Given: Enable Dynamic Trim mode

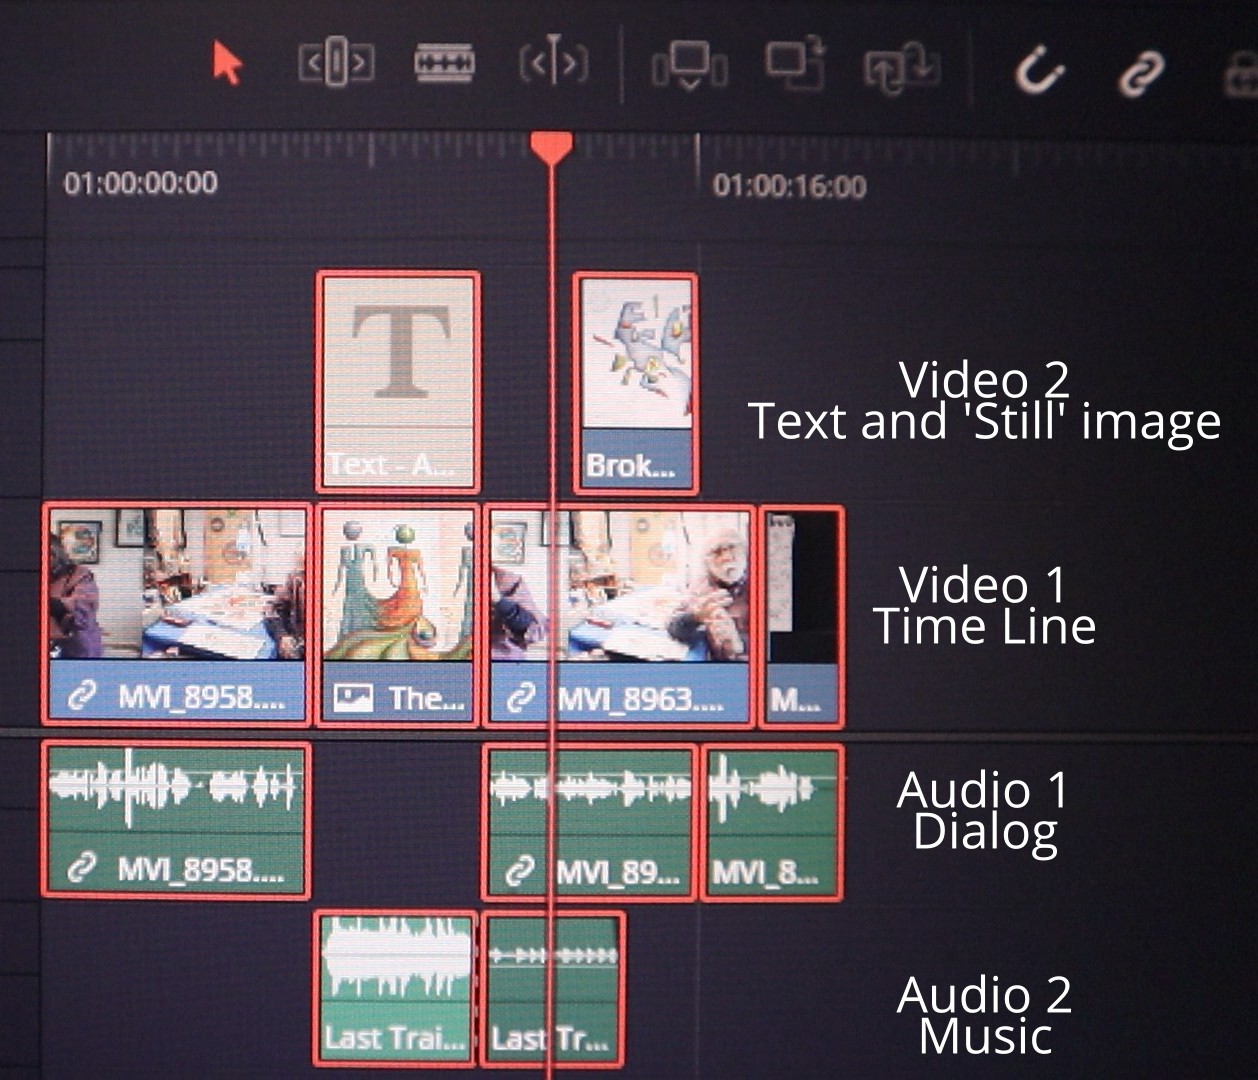Looking at the screenshot, I should pos(553,64).
